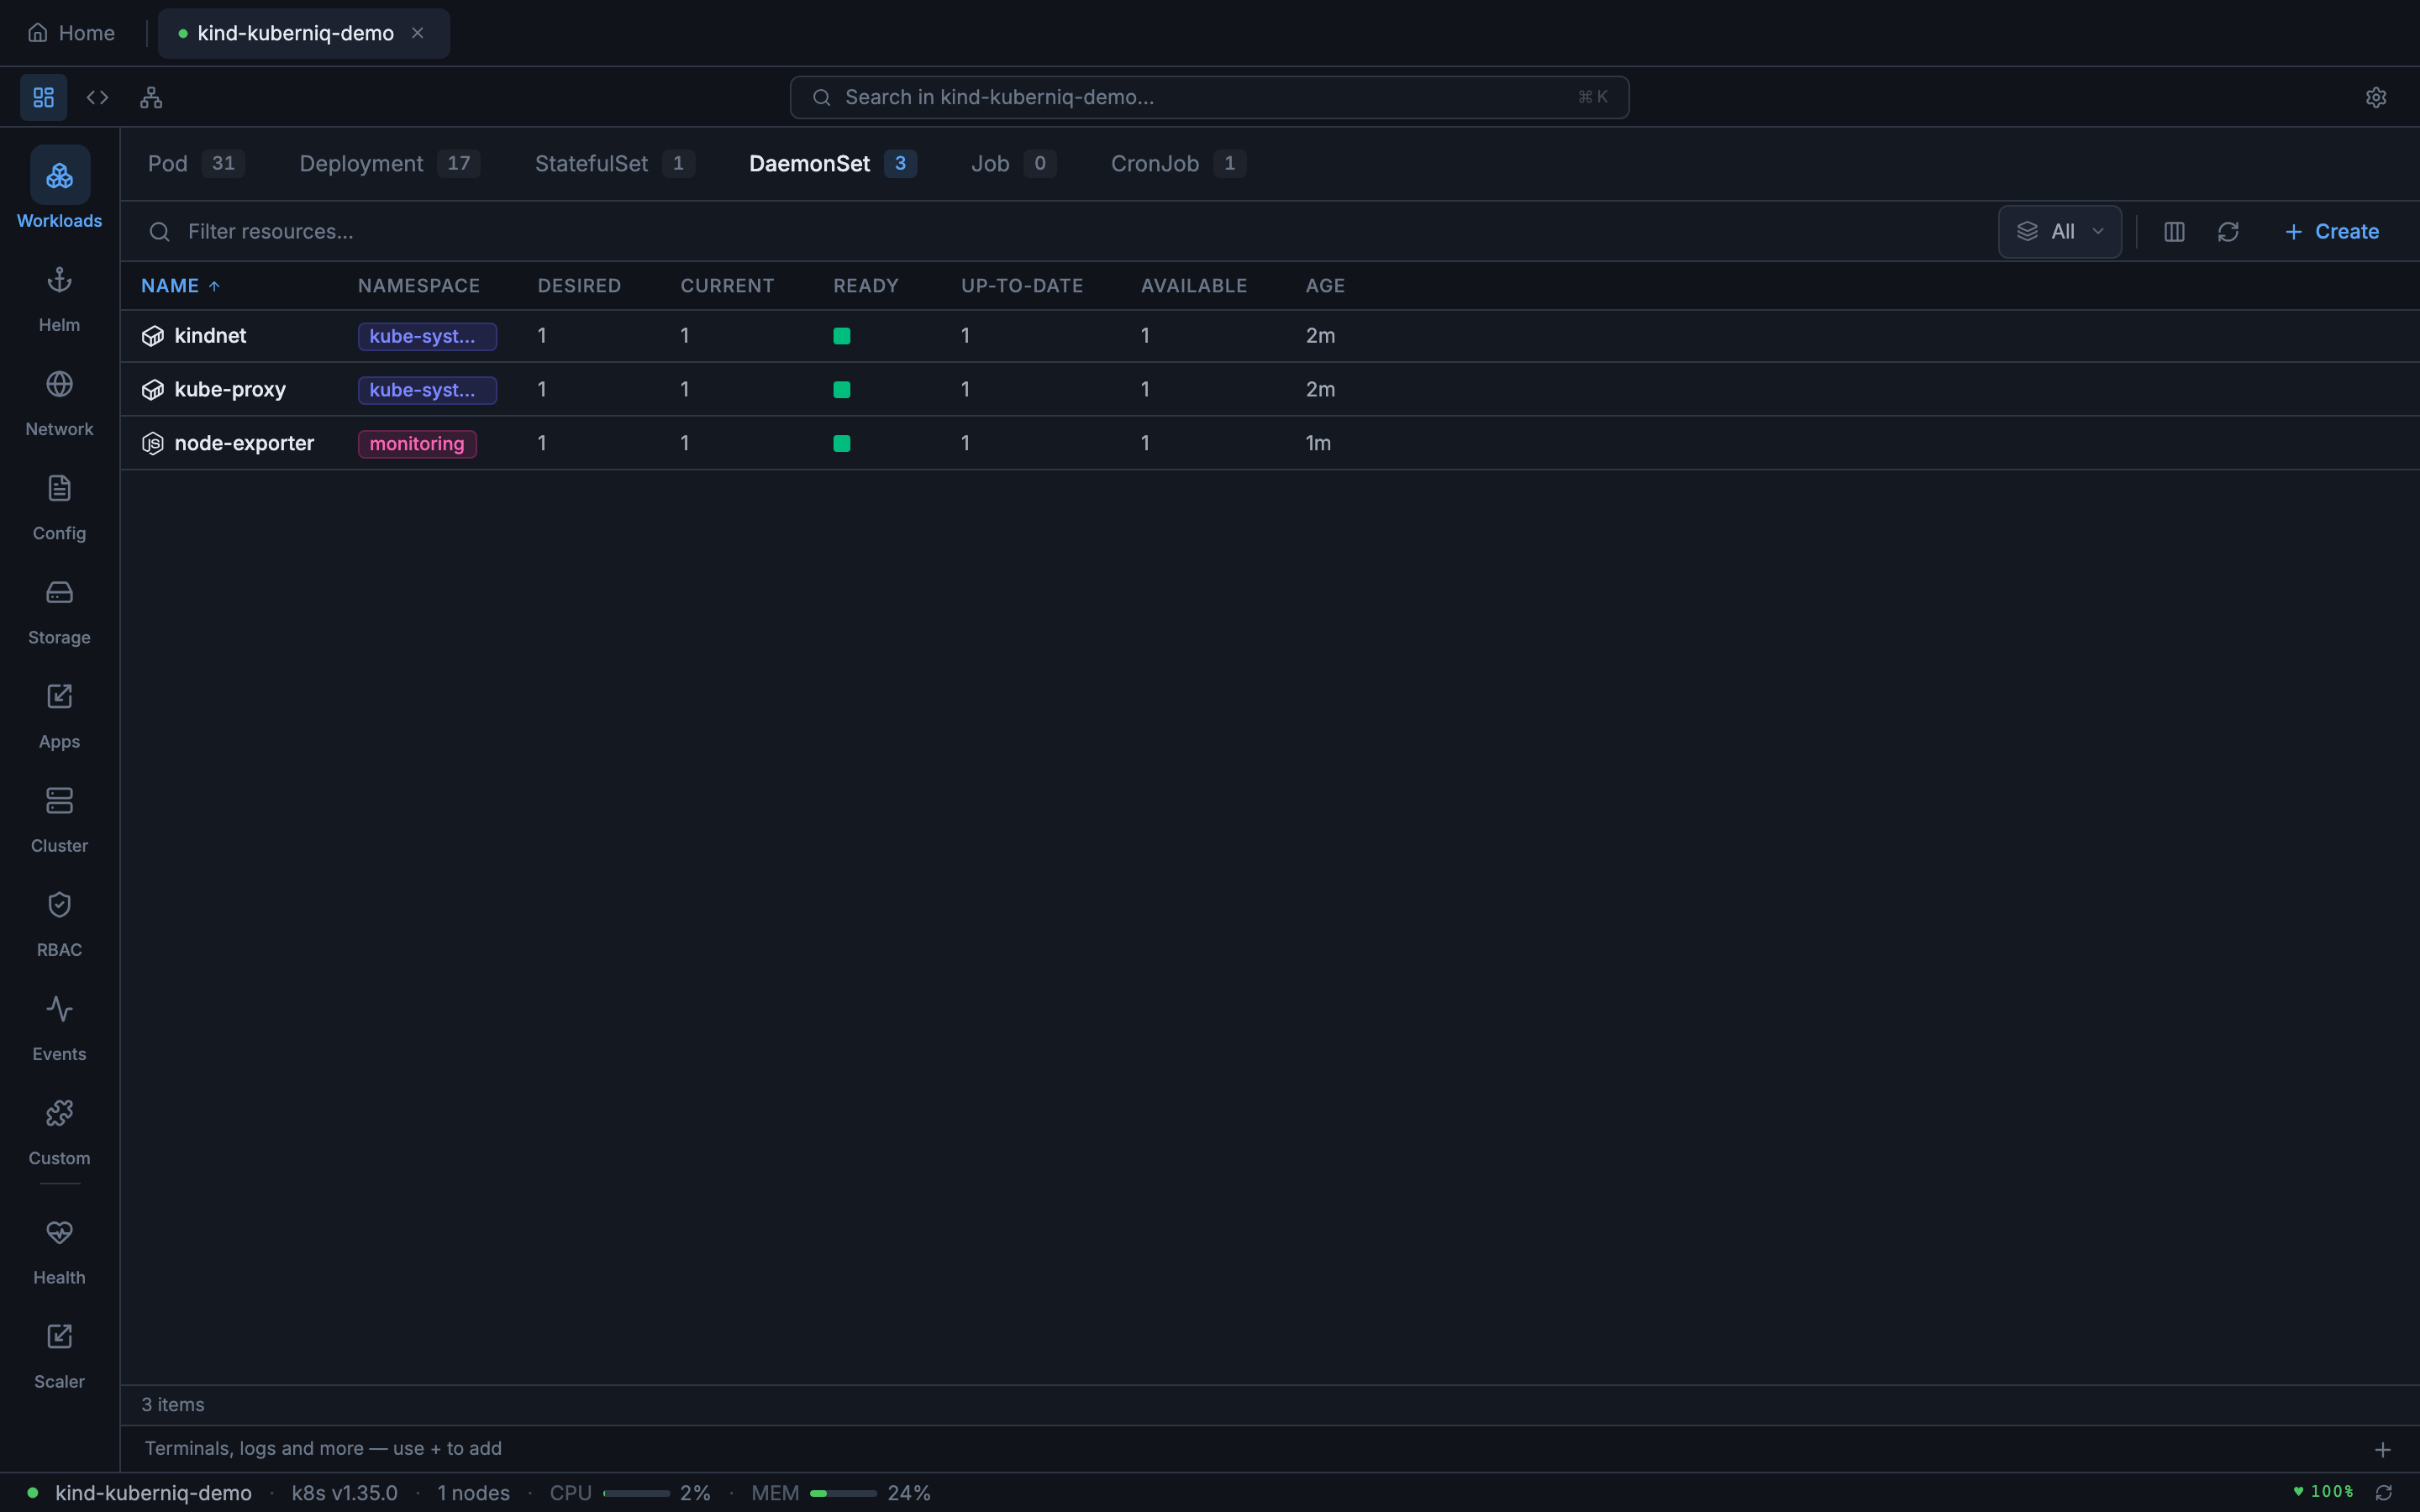The image size is (2420, 1512).
Task: Refresh the DaemonSet resource list
Action: (x=2229, y=231)
